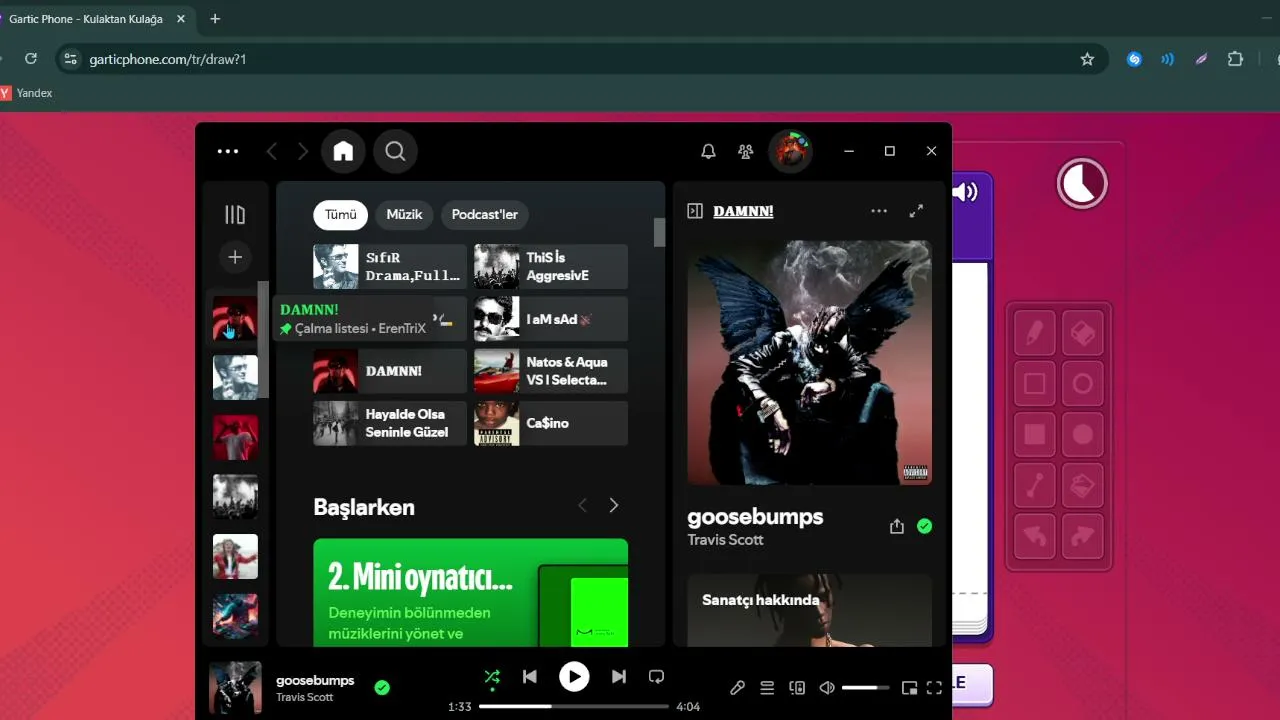
Task: Open Spotify notifications bell
Action: click(708, 151)
